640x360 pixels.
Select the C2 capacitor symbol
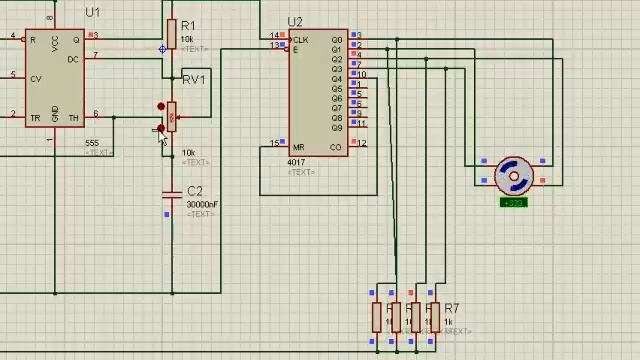(x=172, y=194)
